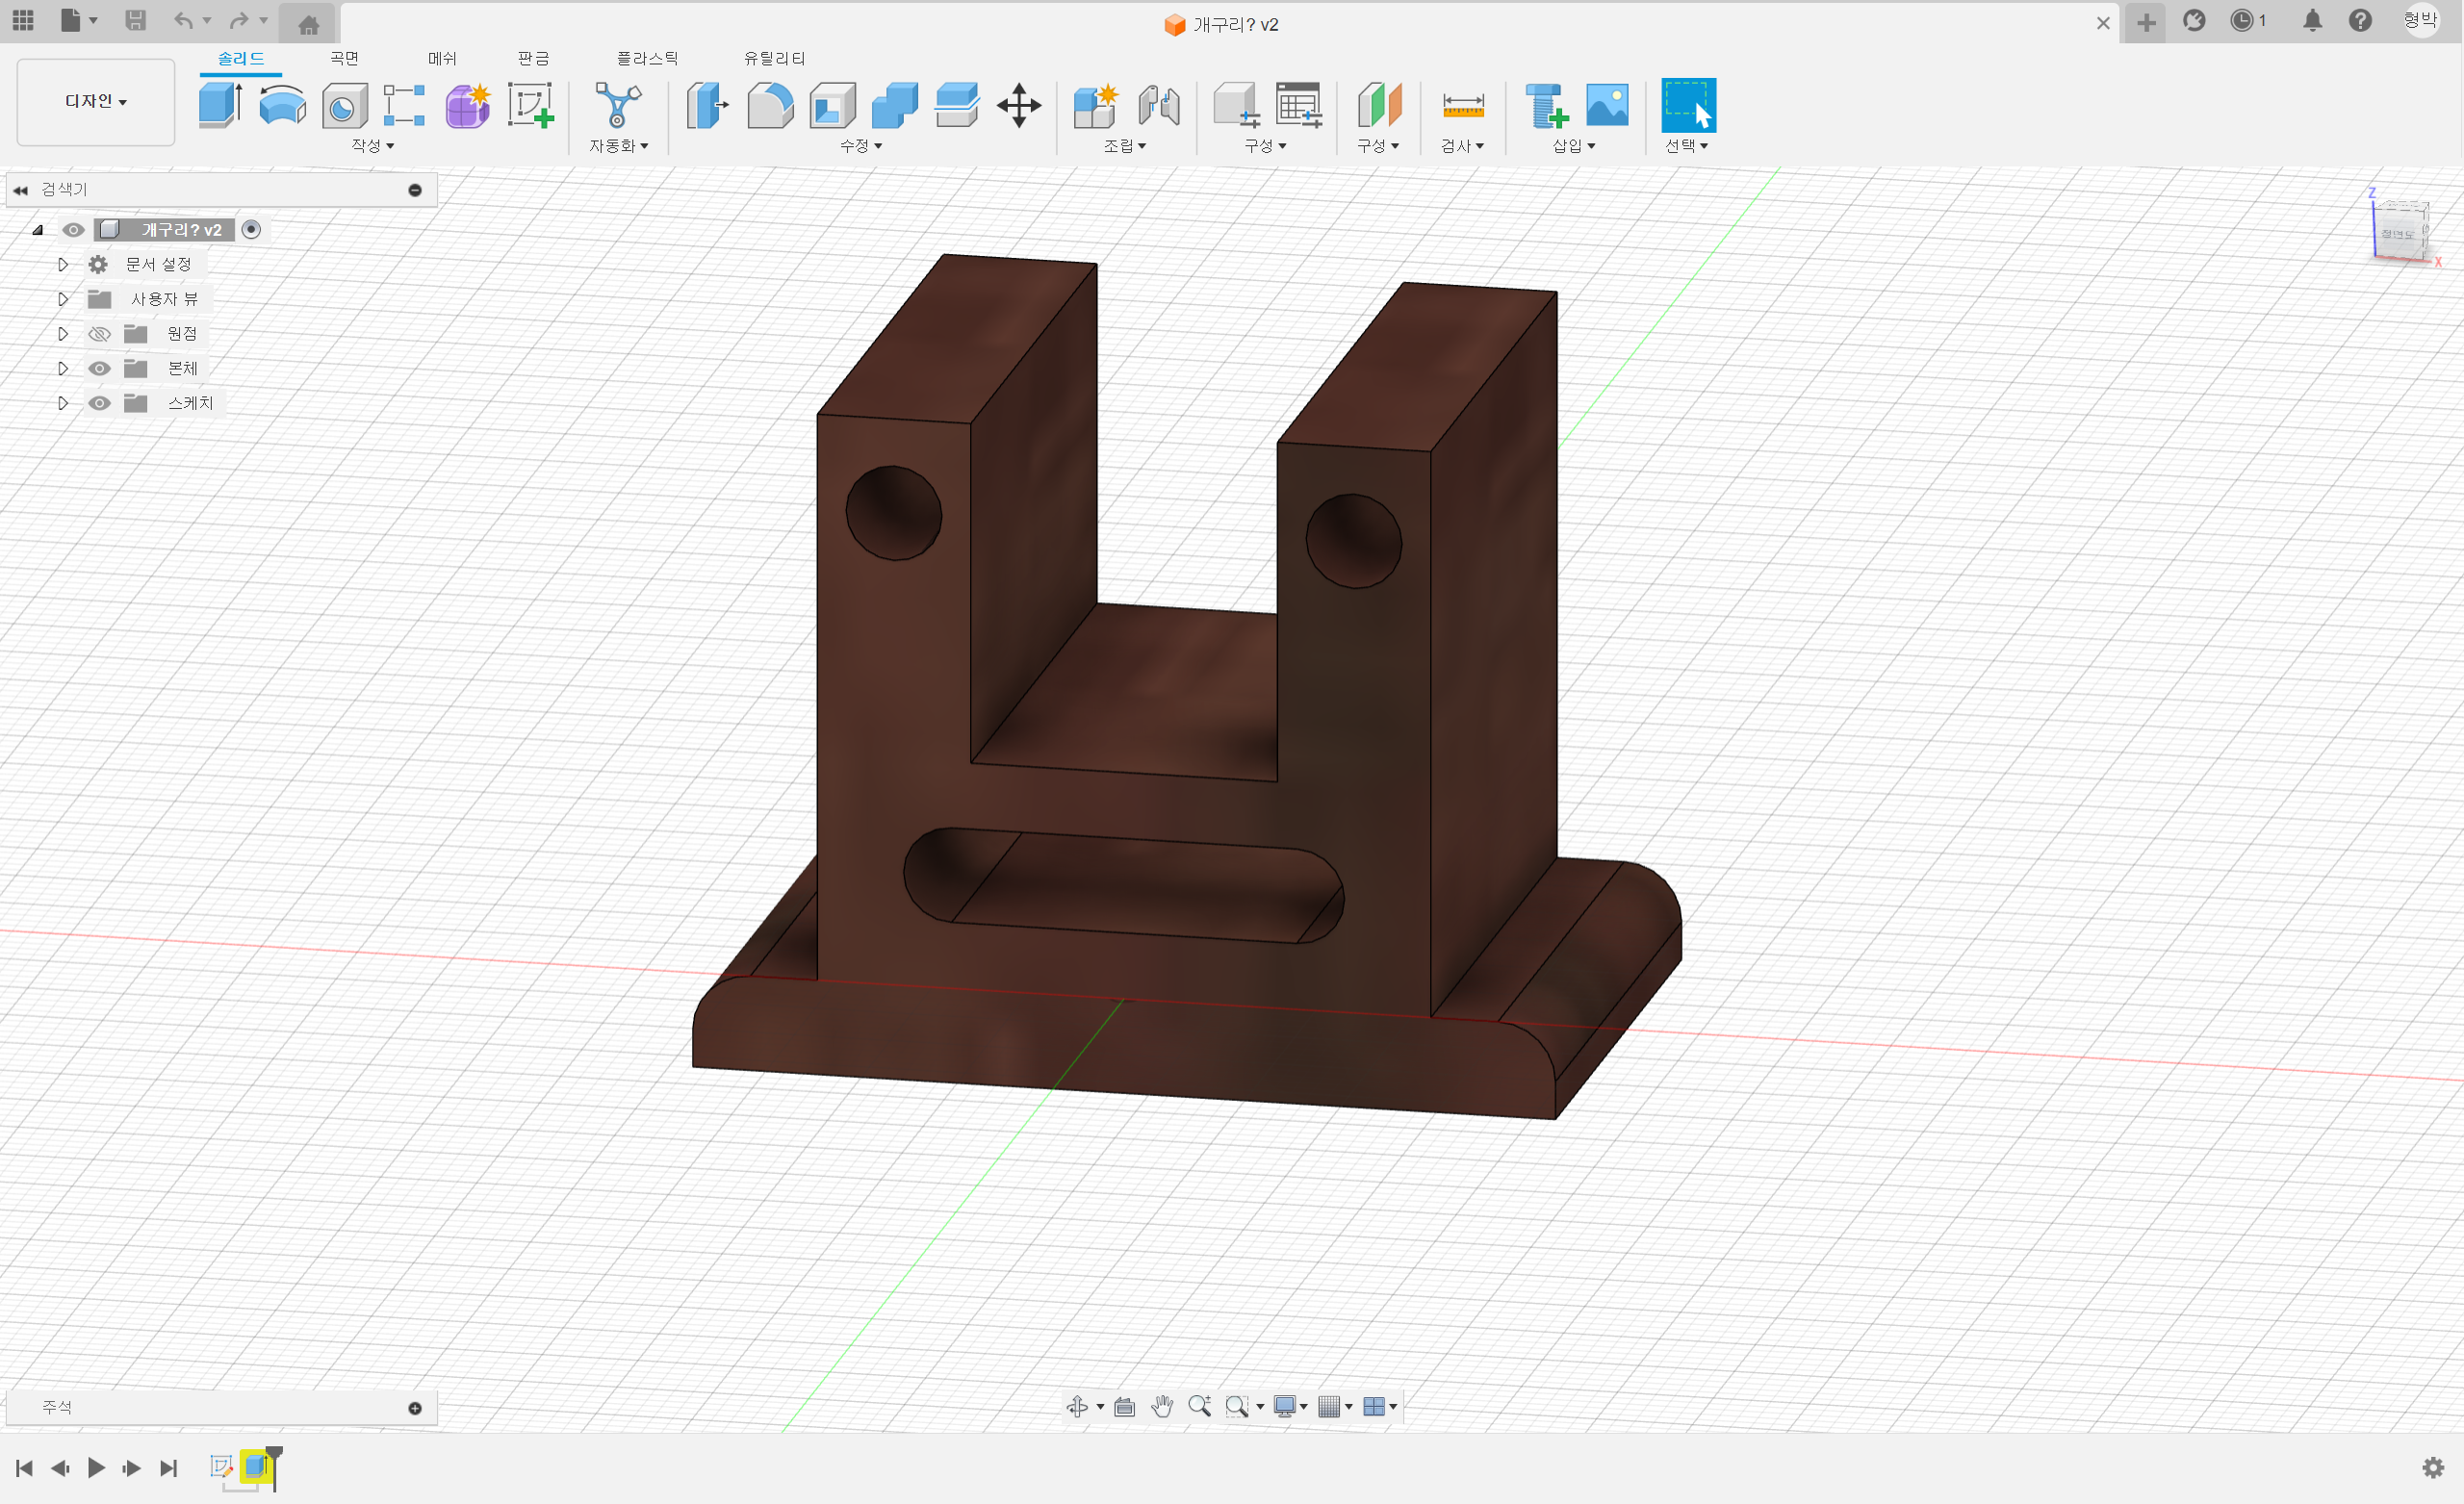Select the Fillet tool in Modify
The image size is (2464, 1504).
coord(770,105)
